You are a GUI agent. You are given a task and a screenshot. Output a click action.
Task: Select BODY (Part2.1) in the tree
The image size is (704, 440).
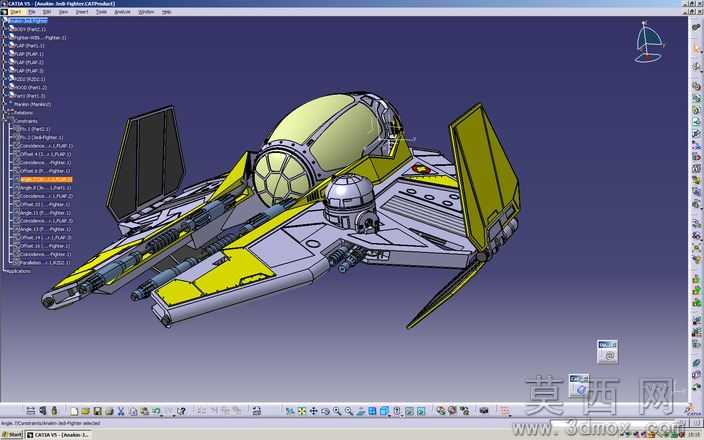(30, 29)
